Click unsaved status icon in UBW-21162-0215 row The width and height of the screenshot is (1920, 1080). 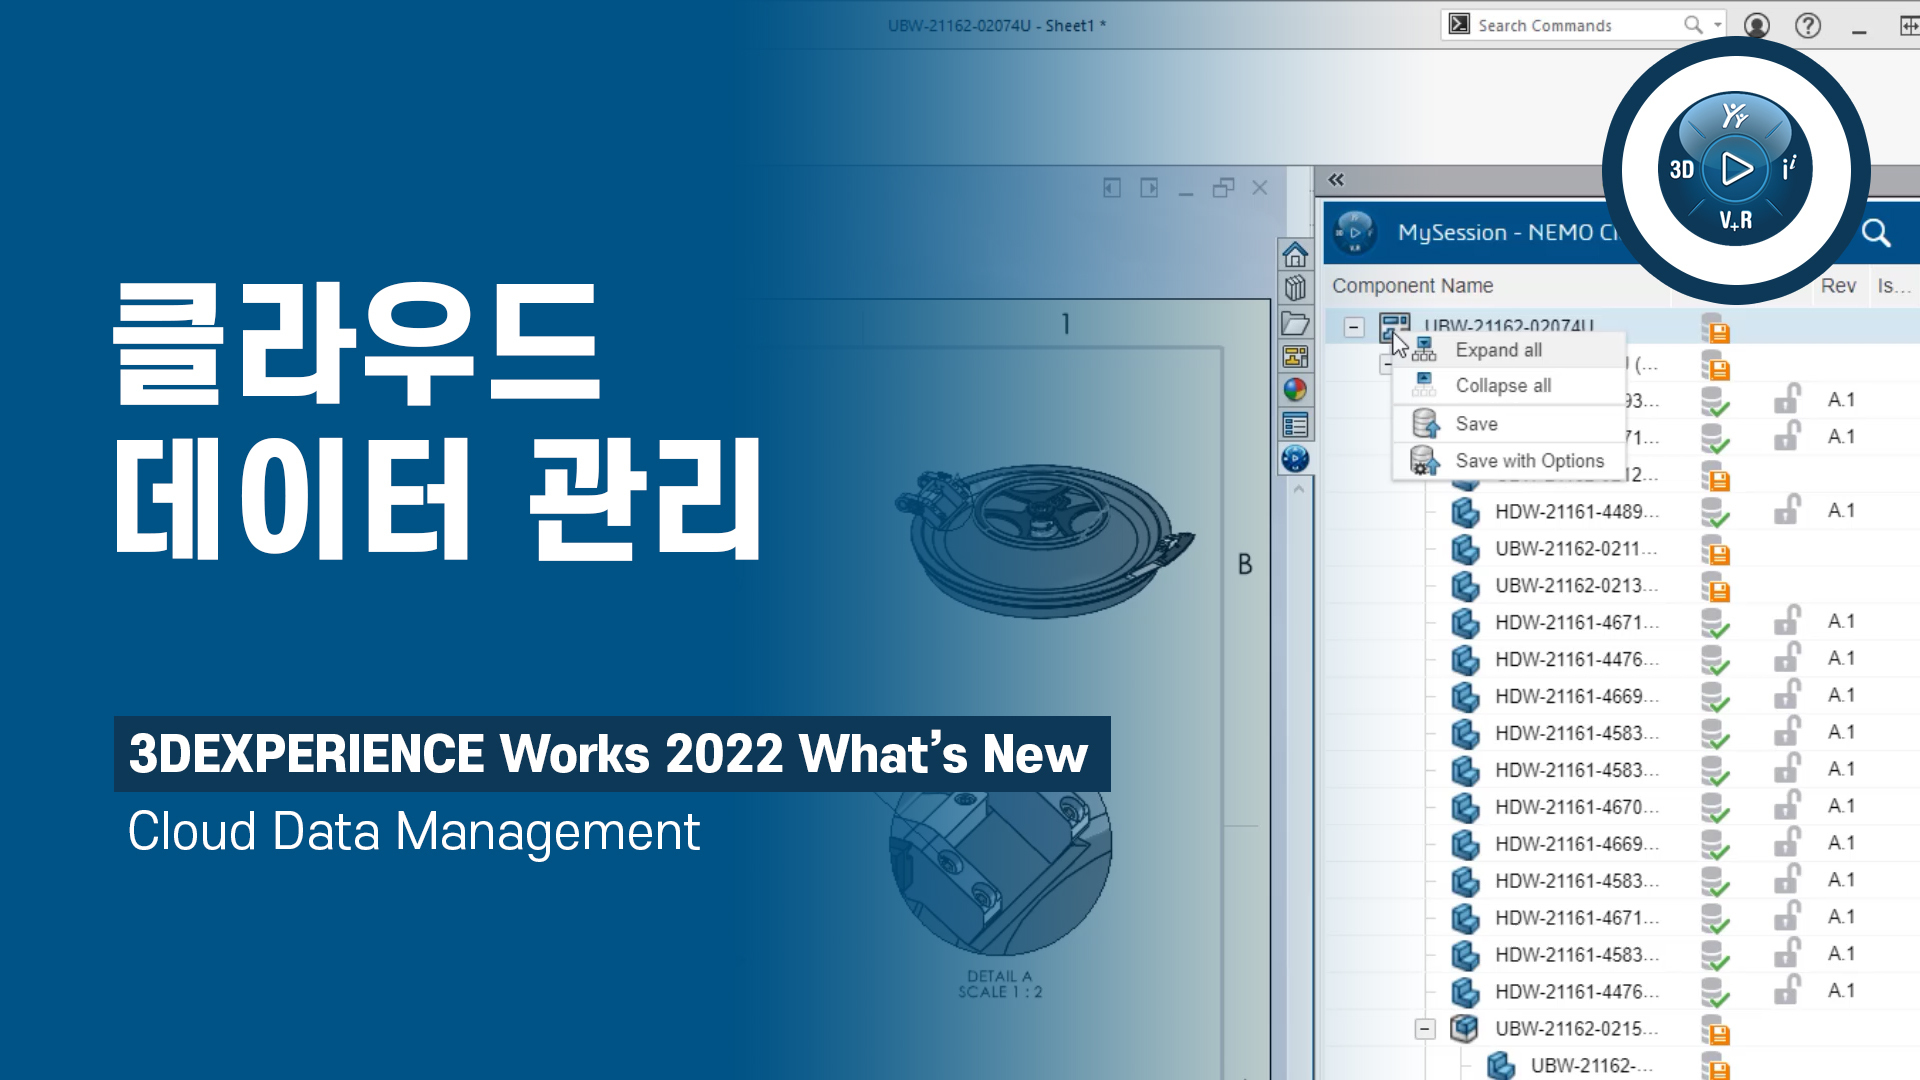coord(1715,1030)
